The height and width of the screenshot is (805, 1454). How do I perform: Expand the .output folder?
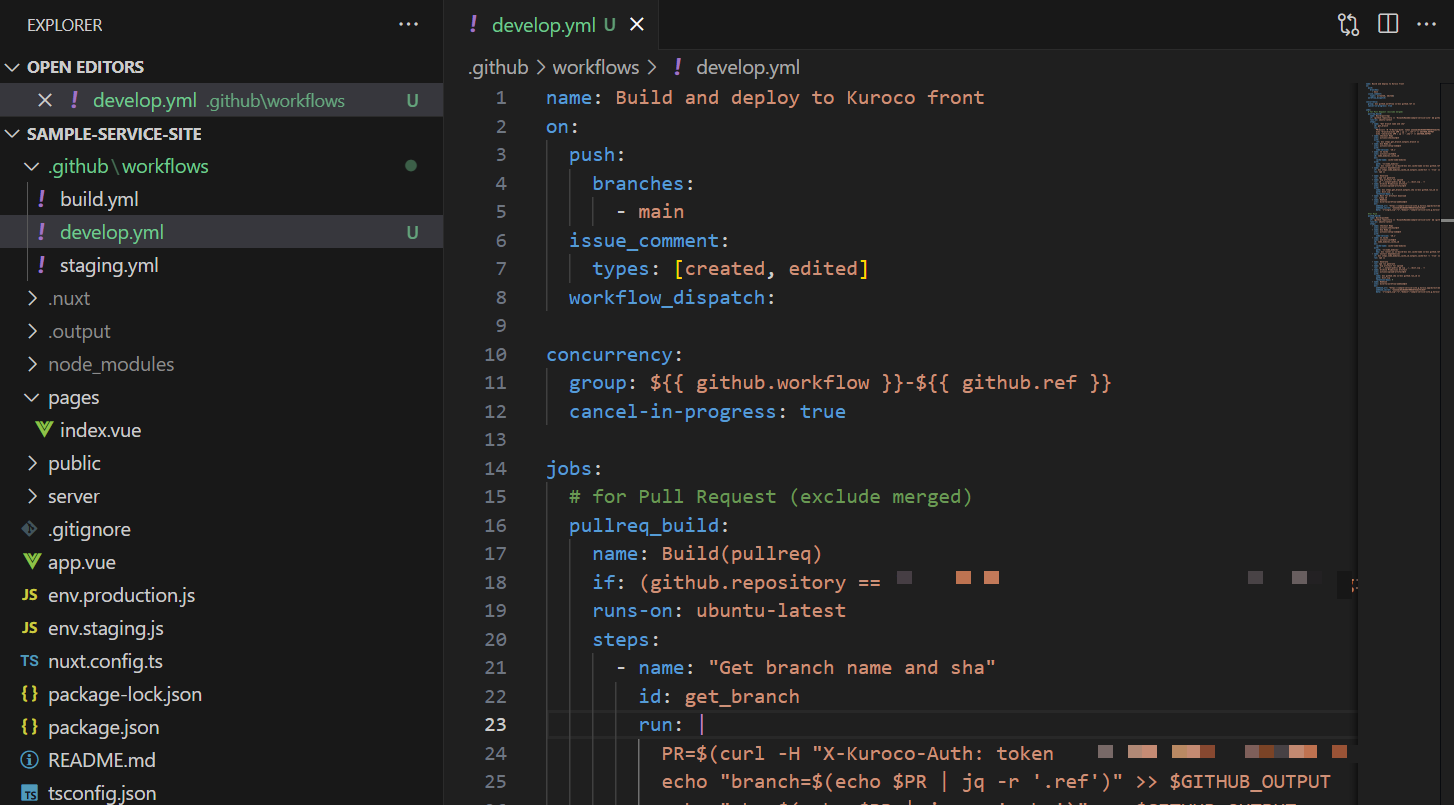tap(33, 331)
